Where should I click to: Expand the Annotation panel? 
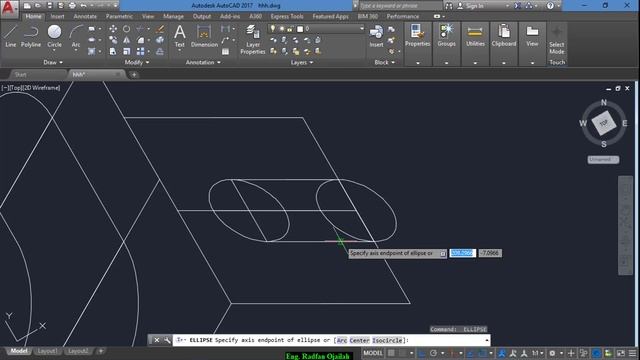pos(203,62)
